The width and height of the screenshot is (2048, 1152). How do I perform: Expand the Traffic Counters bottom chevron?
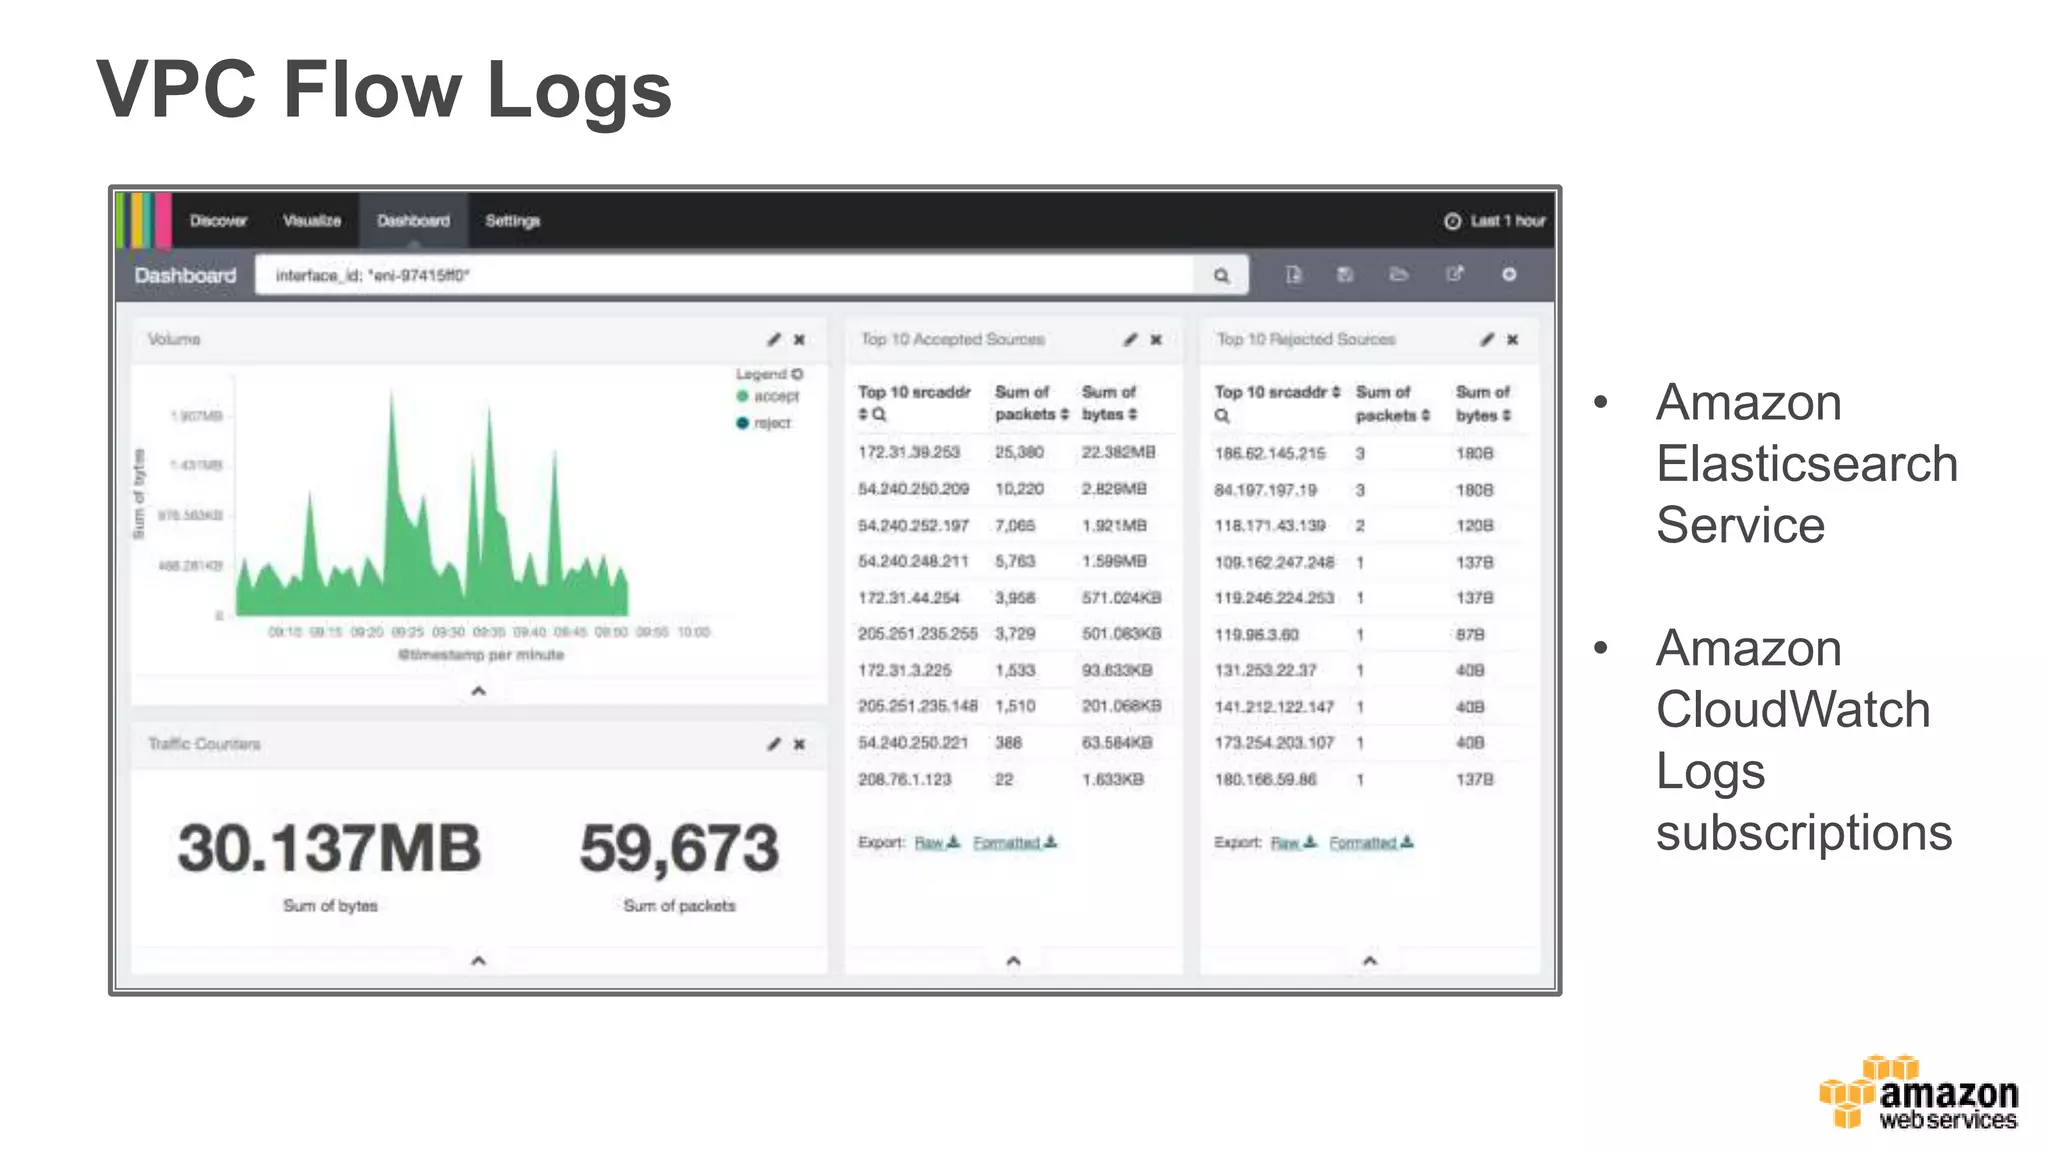(x=478, y=961)
